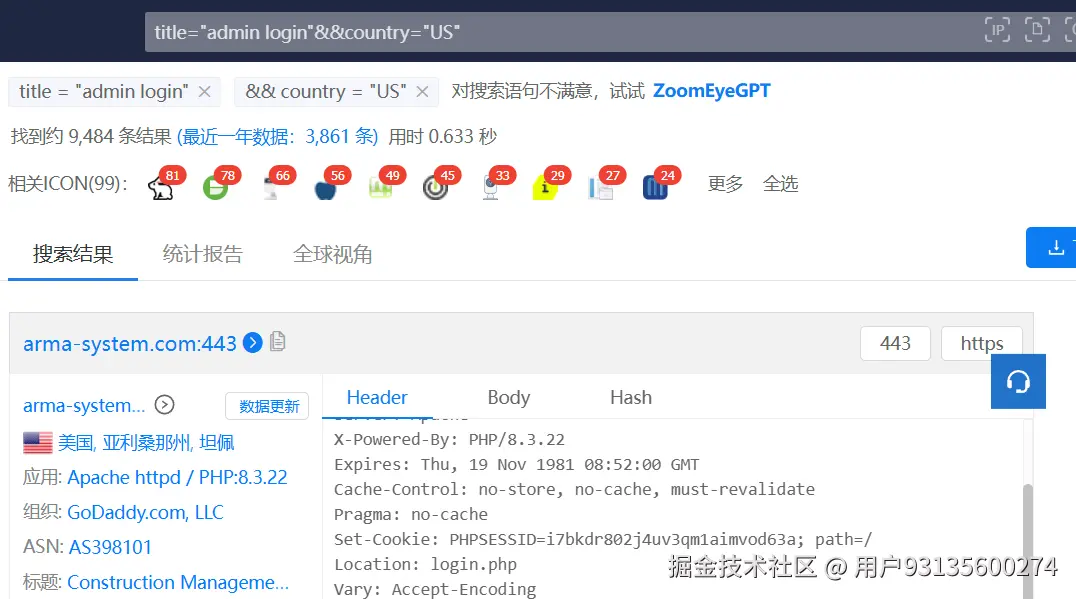
Task: Click the blue download button
Action: pyautogui.click(x=1051, y=247)
